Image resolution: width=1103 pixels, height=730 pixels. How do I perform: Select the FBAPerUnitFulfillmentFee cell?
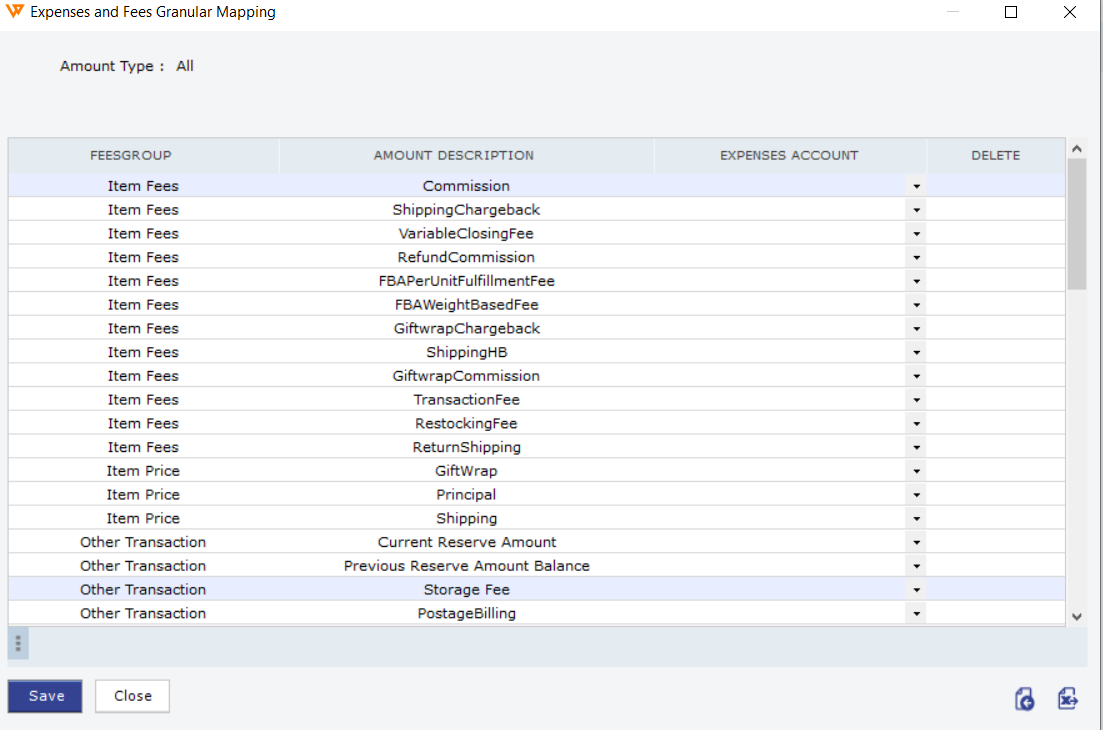[x=466, y=281]
